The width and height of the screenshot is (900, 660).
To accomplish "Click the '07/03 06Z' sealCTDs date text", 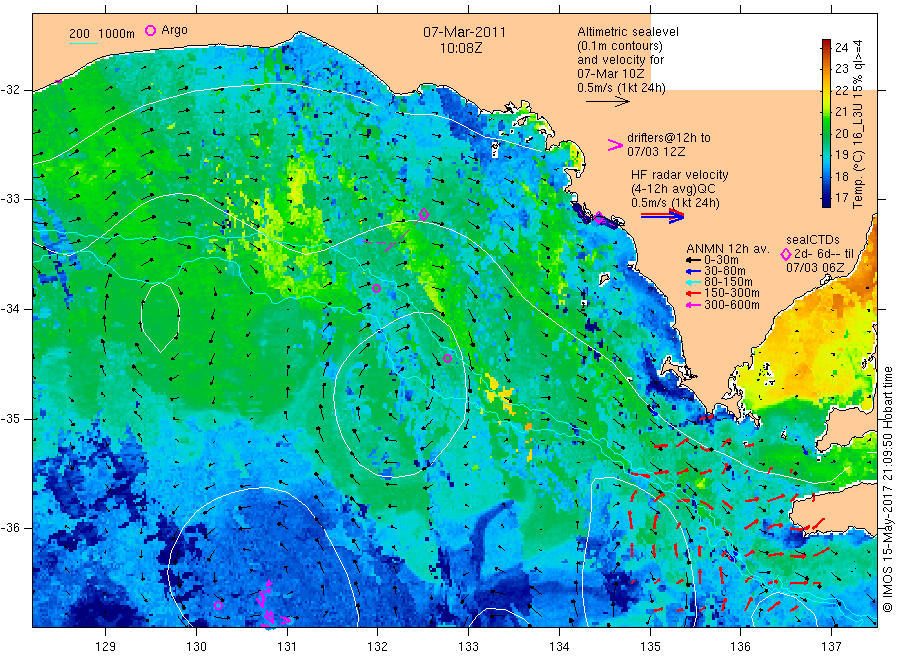I will 815,268.
